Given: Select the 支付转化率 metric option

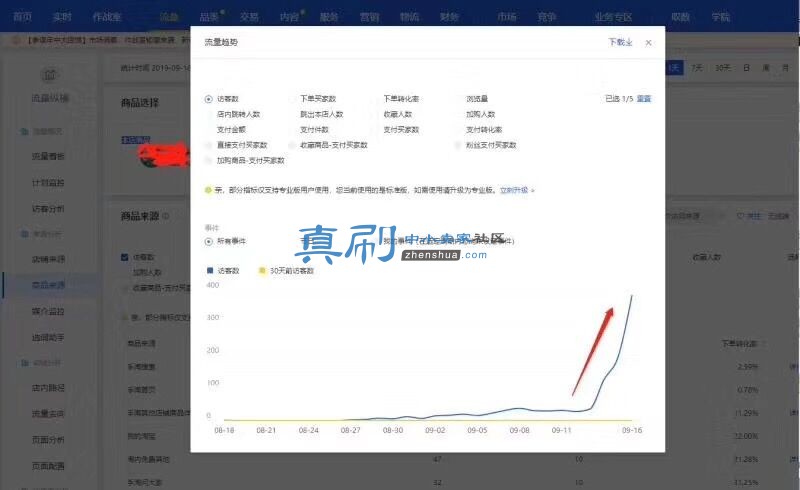Looking at the screenshot, I should pyautogui.click(x=484, y=129).
